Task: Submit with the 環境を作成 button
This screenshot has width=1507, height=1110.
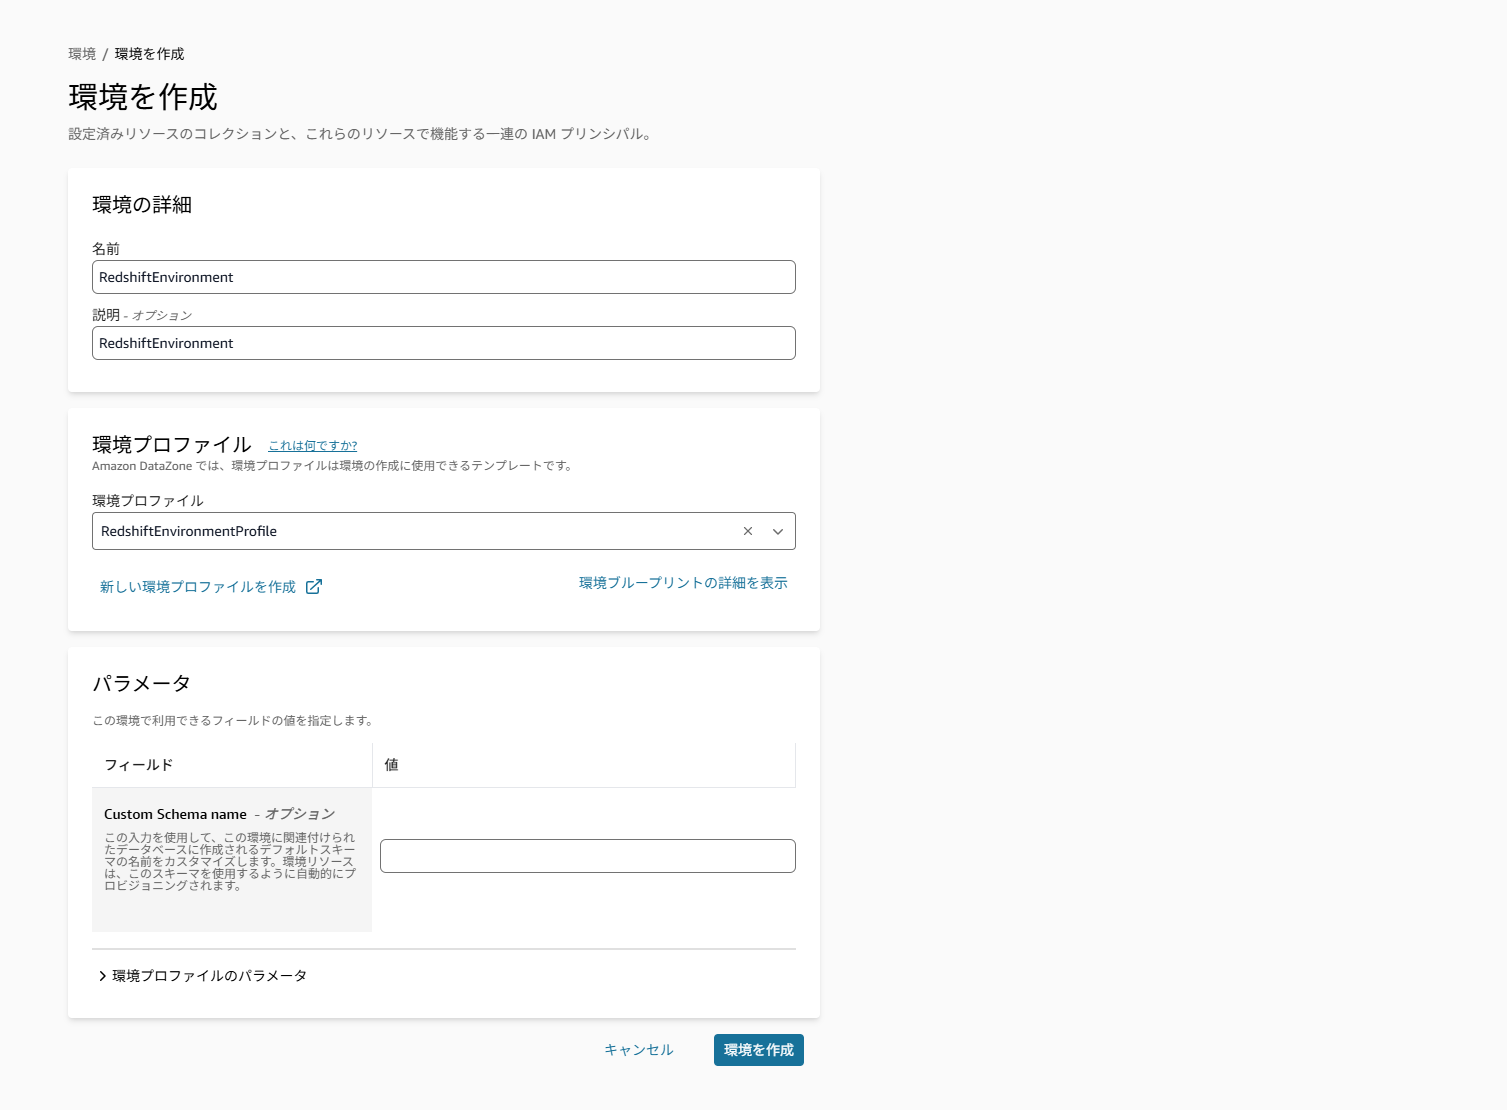Action: (759, 1050)
